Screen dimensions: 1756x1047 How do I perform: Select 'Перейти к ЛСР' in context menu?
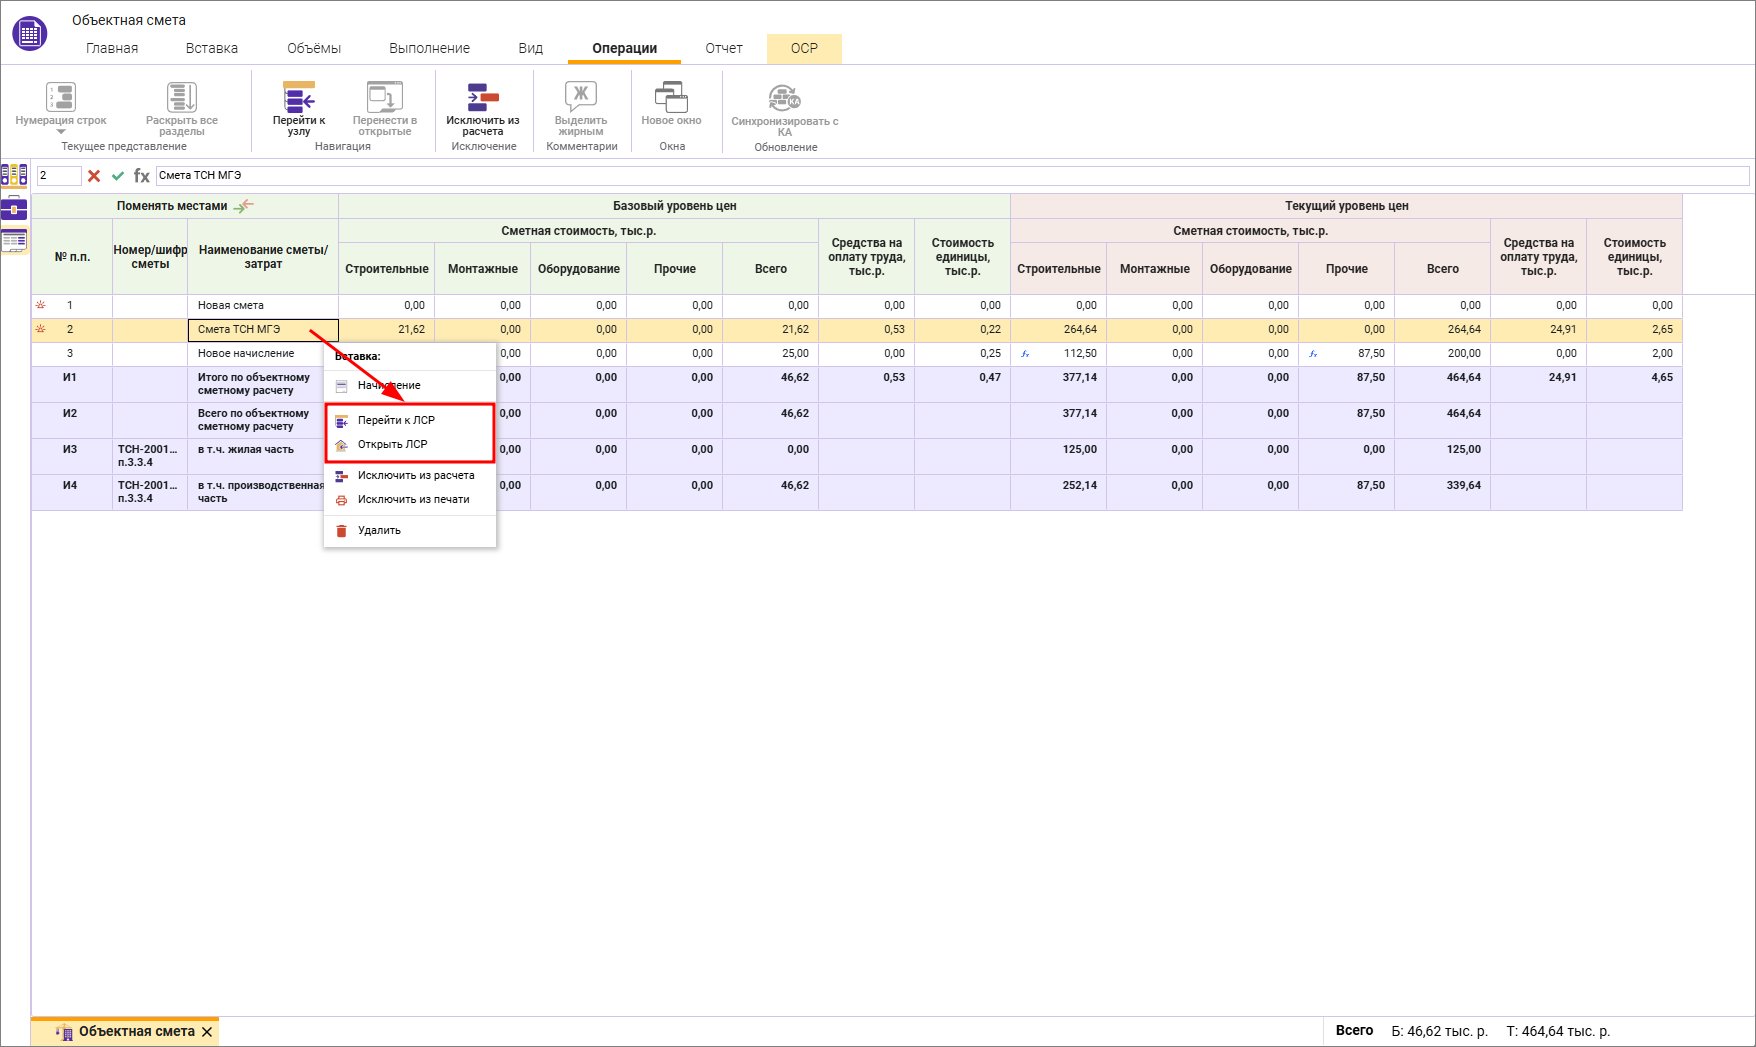click(x=396, y=421)
